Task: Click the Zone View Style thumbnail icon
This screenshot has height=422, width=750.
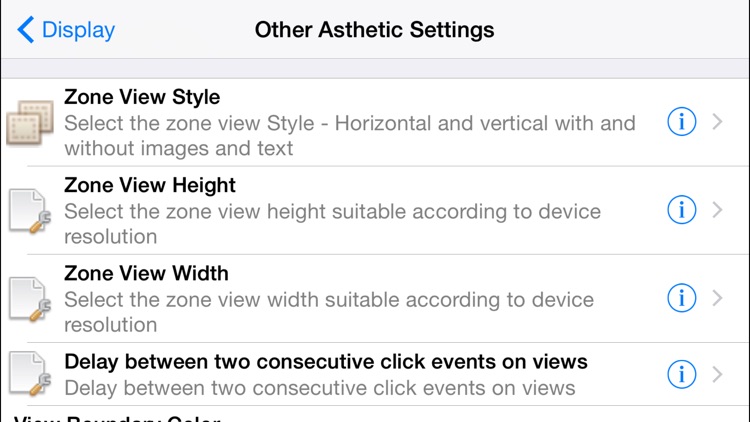Action: point(28,124)
